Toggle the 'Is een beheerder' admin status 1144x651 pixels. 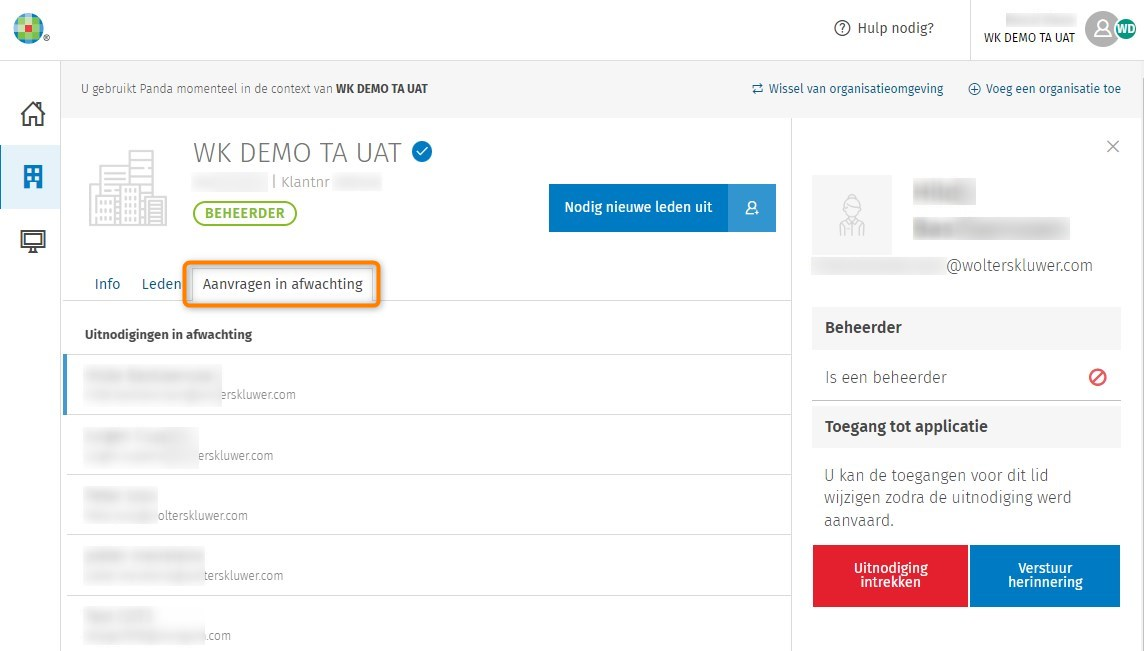(1097, 378)
